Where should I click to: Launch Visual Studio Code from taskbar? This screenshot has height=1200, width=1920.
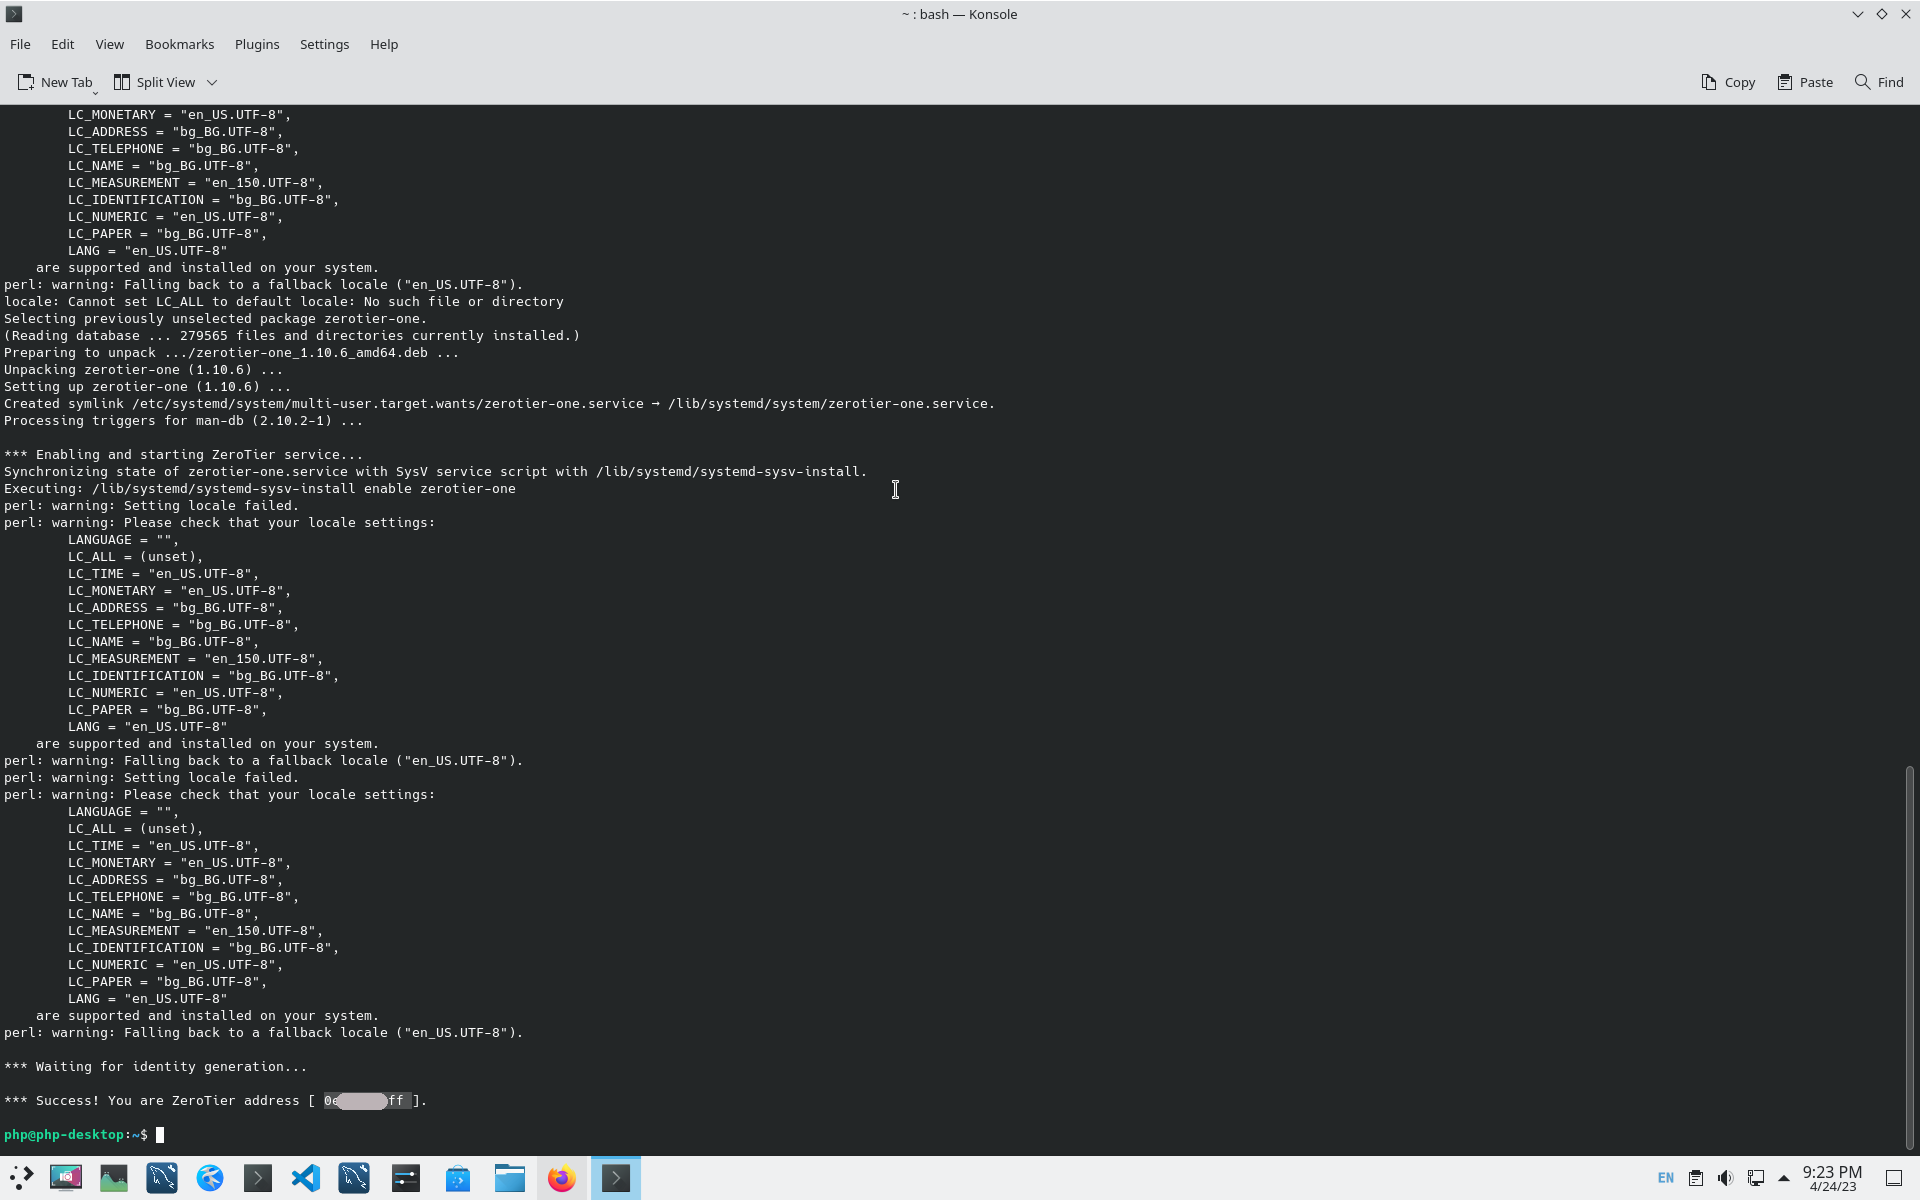(306, 1178)
